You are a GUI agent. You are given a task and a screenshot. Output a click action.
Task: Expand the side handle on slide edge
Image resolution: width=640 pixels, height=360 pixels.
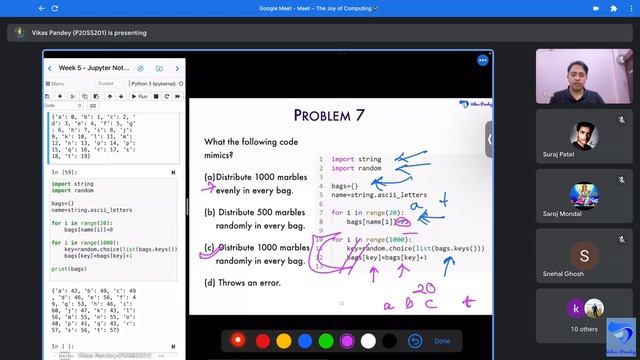489,139
